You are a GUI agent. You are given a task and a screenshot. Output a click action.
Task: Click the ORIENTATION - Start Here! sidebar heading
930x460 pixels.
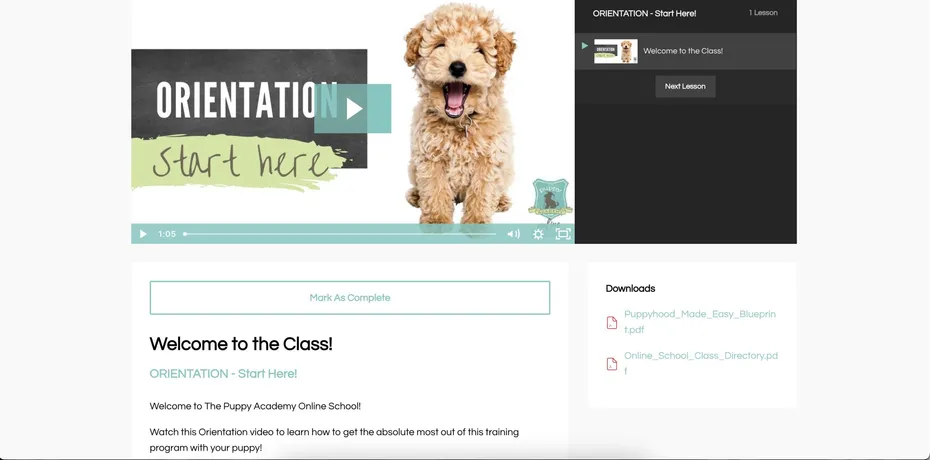644,13
